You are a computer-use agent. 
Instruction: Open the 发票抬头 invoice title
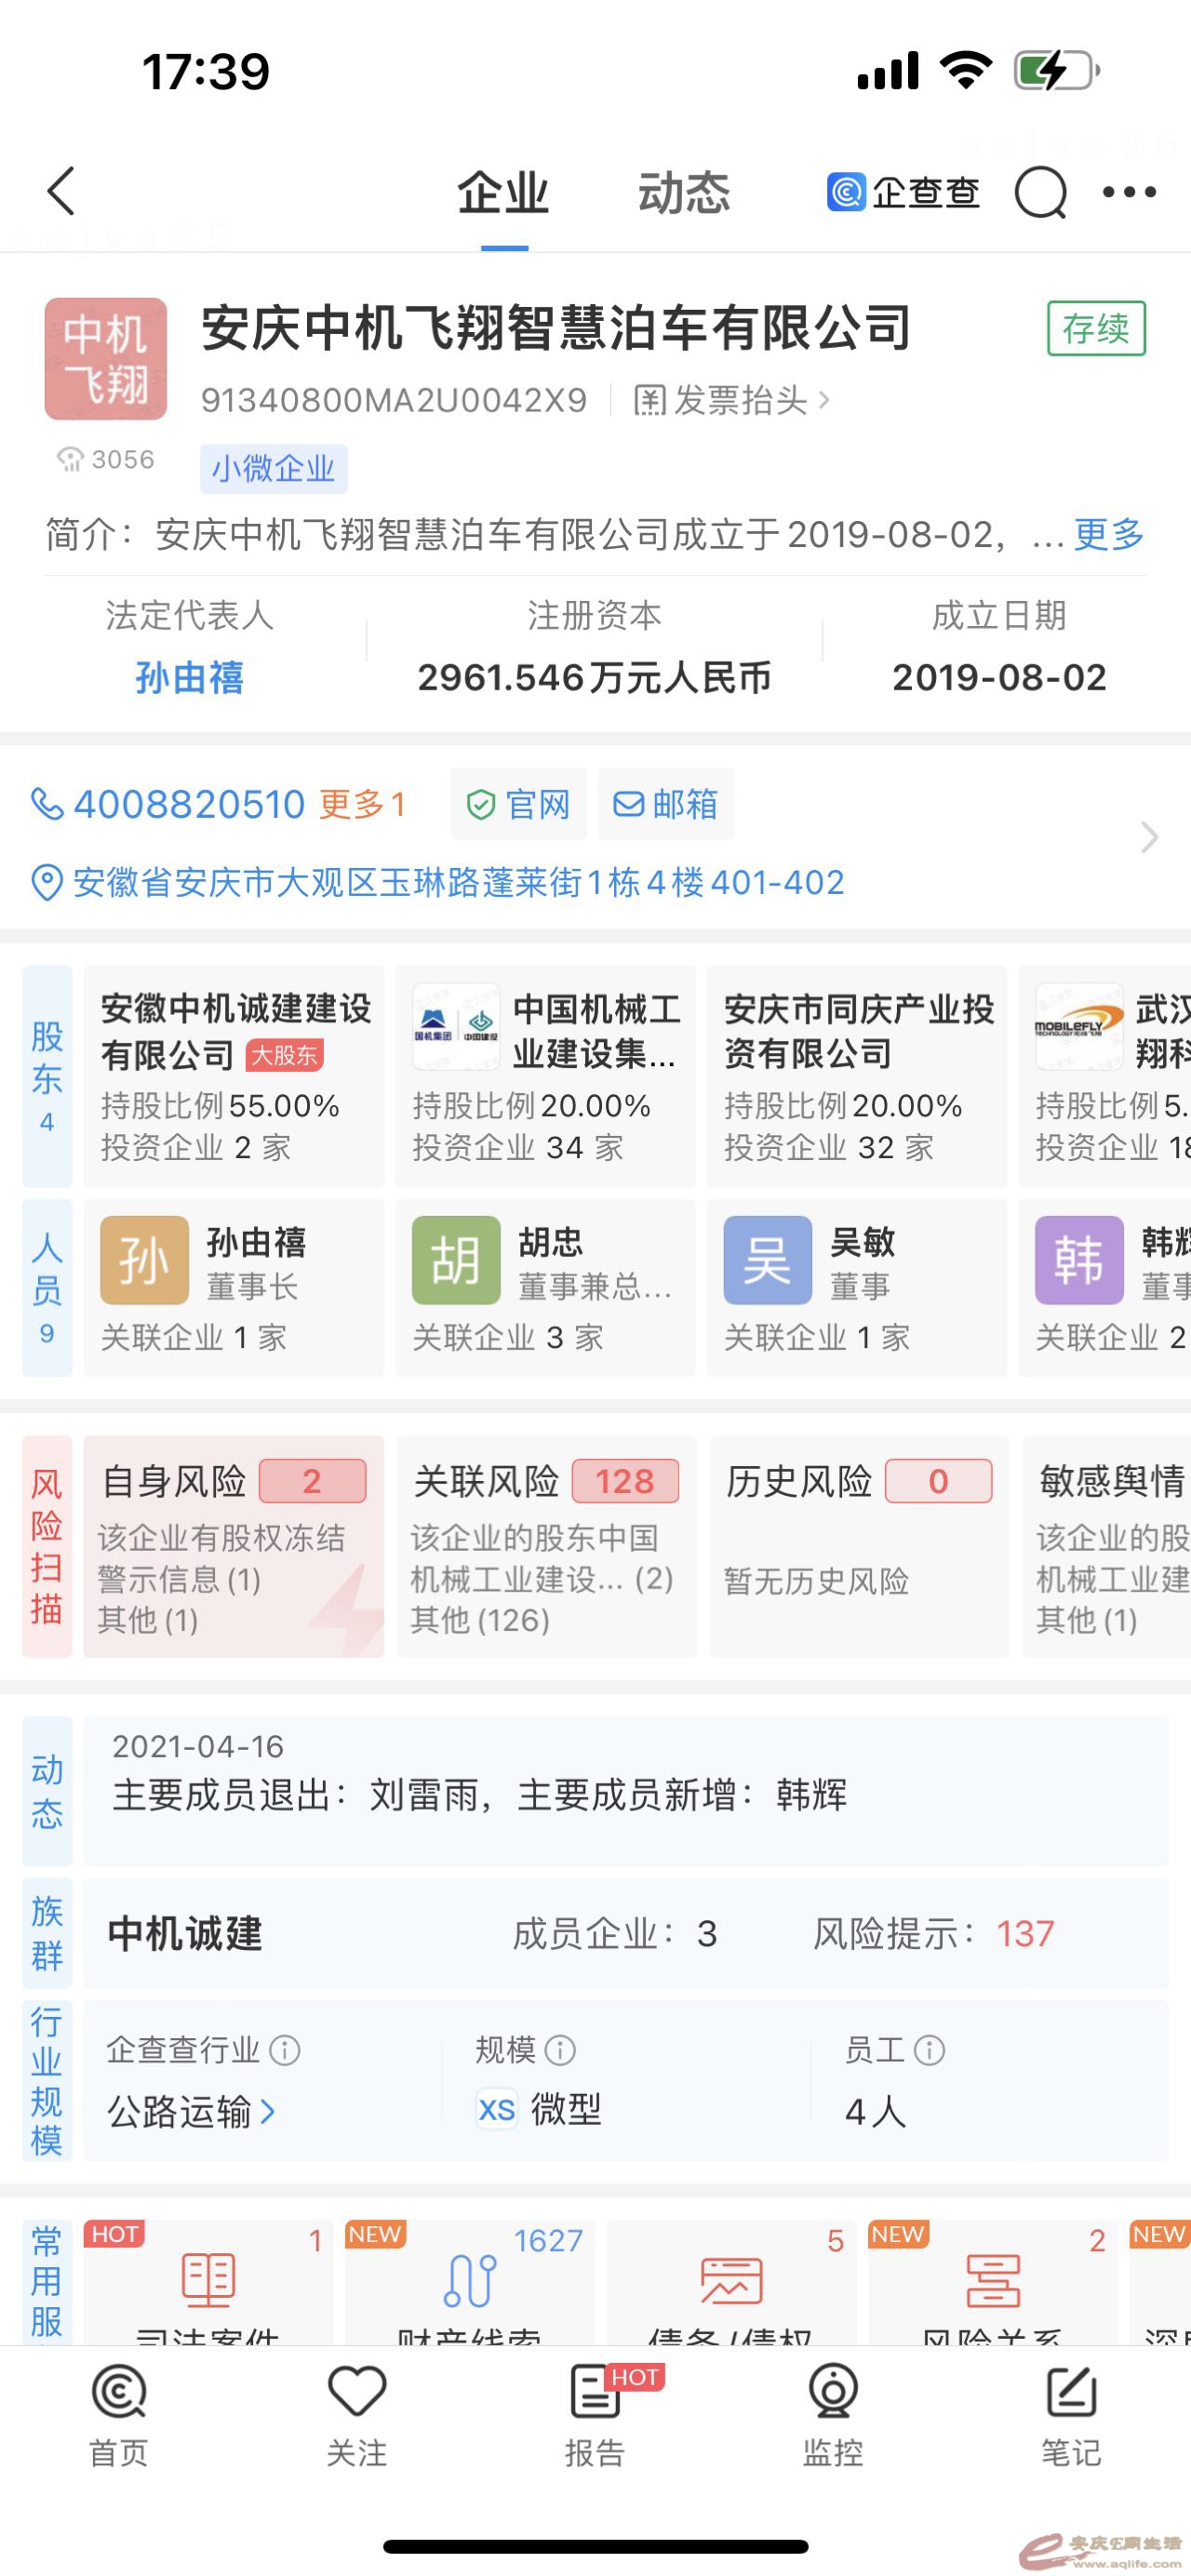732,401
